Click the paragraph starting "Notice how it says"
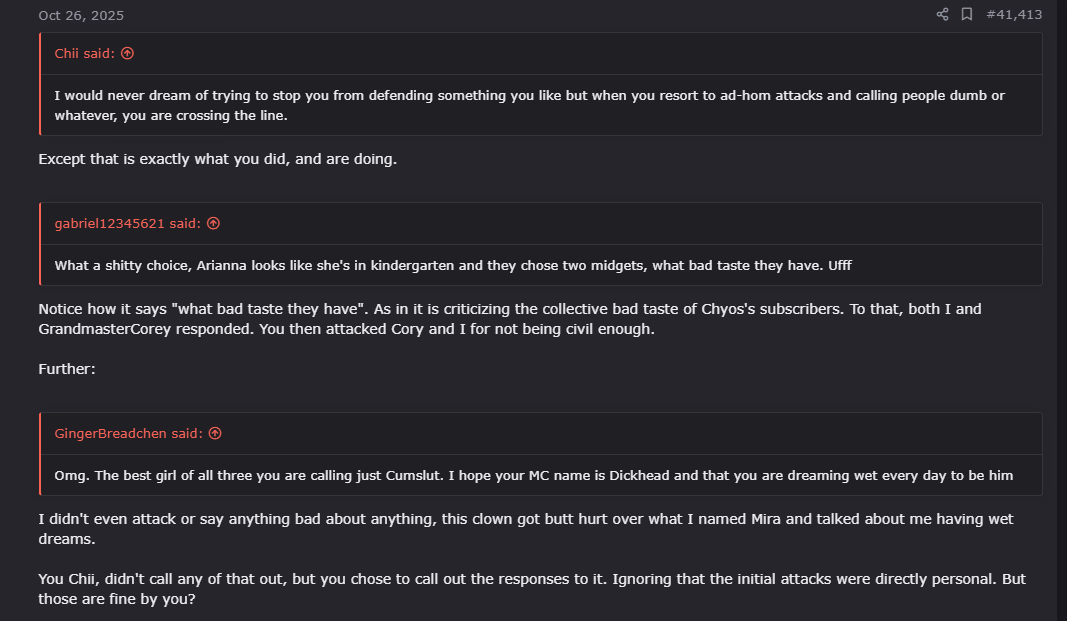Screen dimensions: 1067x621 coord(509,309)
